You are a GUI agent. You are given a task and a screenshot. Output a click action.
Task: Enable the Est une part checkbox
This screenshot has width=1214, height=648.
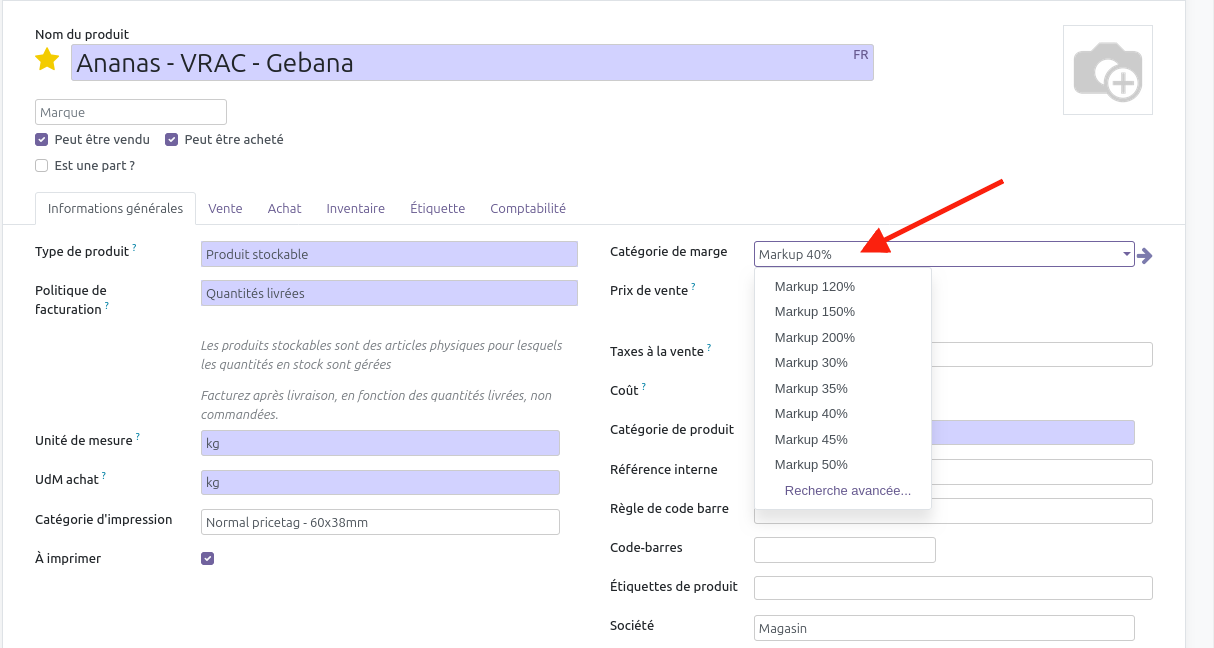click(42, 166)
